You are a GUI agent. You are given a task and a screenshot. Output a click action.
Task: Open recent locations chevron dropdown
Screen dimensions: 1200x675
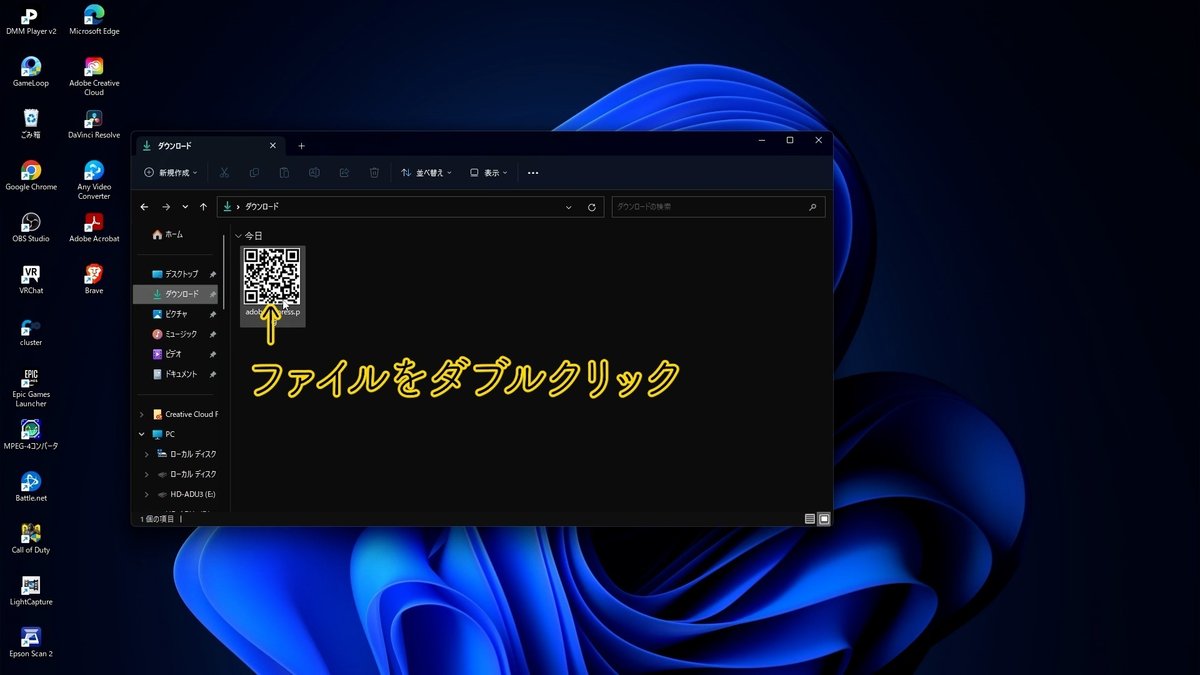click(x=185, y=207)
